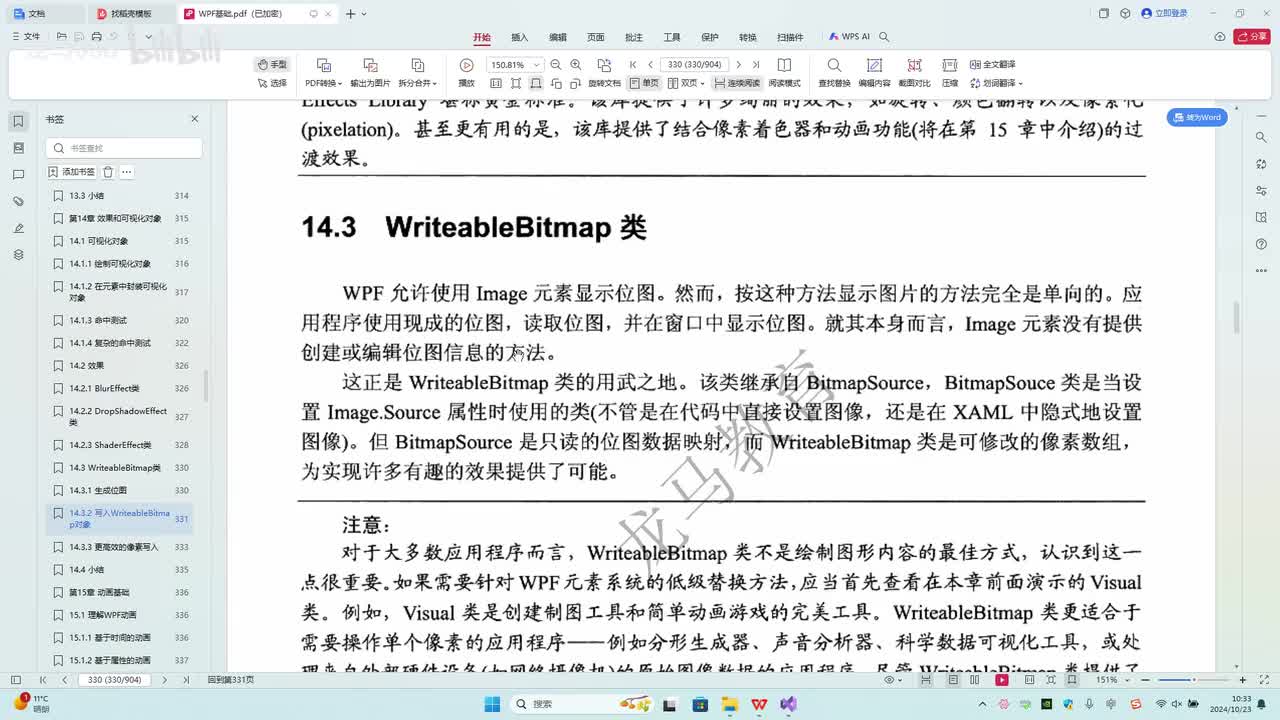Switch to the selection tool (选择)
The width and height of the screenshot is (1280, 720).
point(272,83)
